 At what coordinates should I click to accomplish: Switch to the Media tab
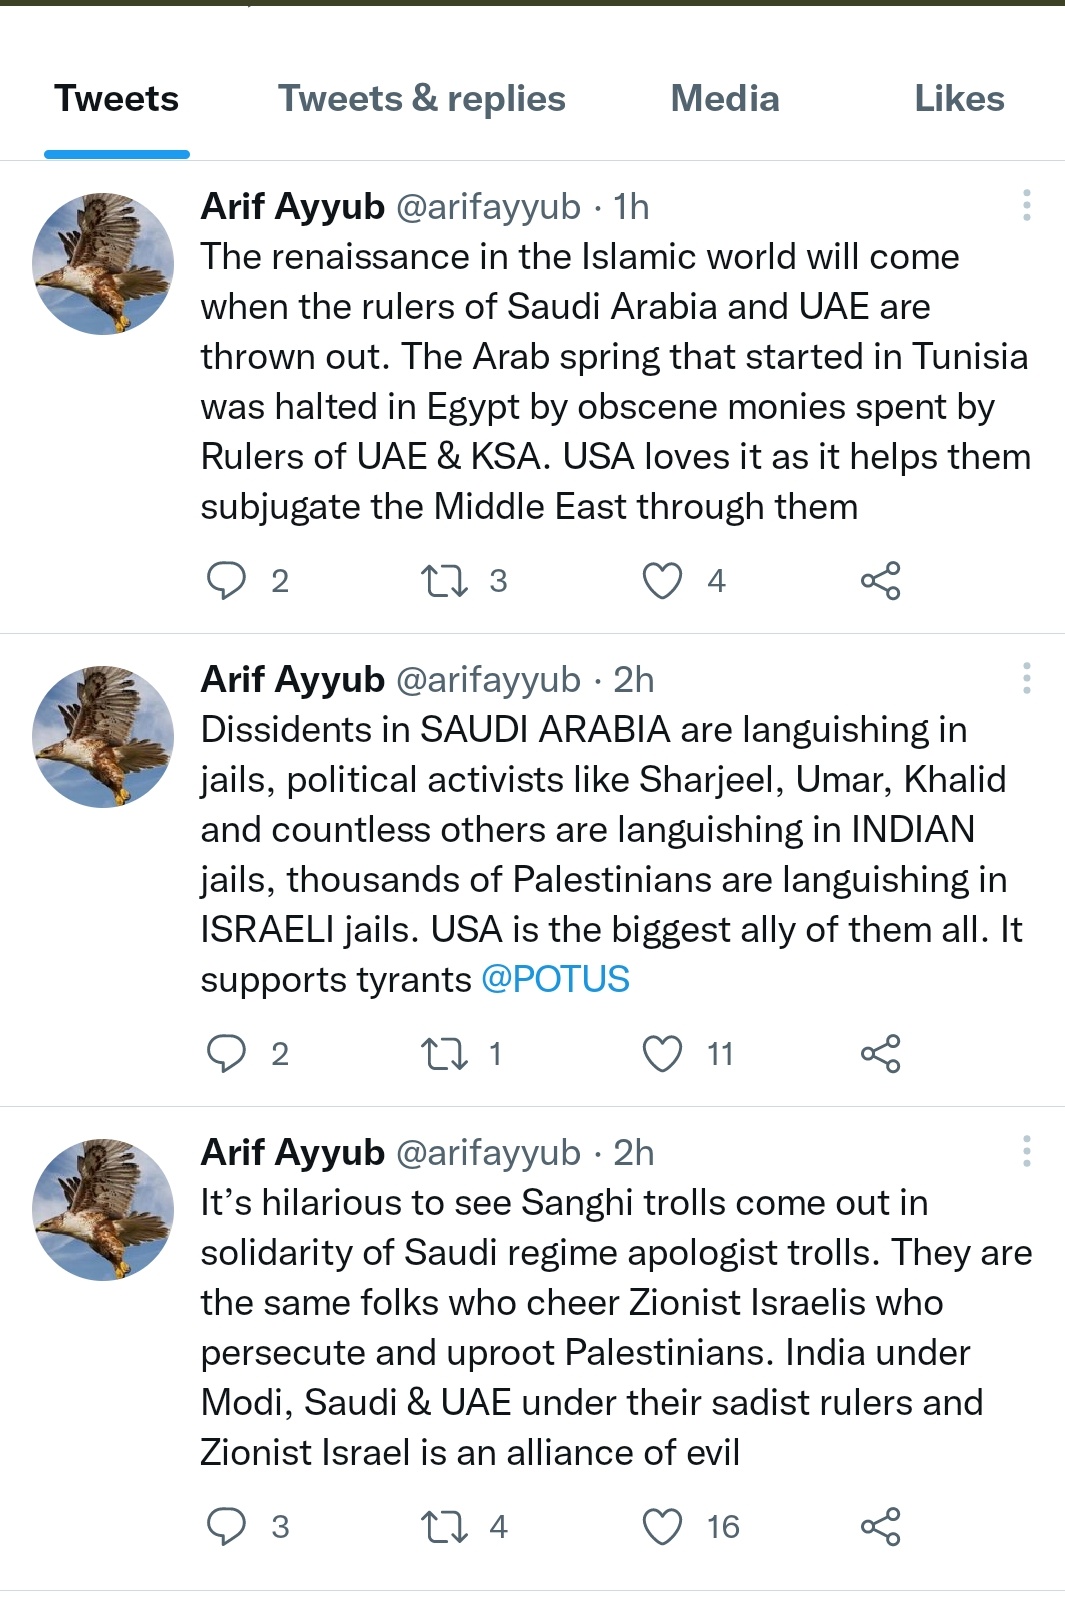tap(725, 98)
